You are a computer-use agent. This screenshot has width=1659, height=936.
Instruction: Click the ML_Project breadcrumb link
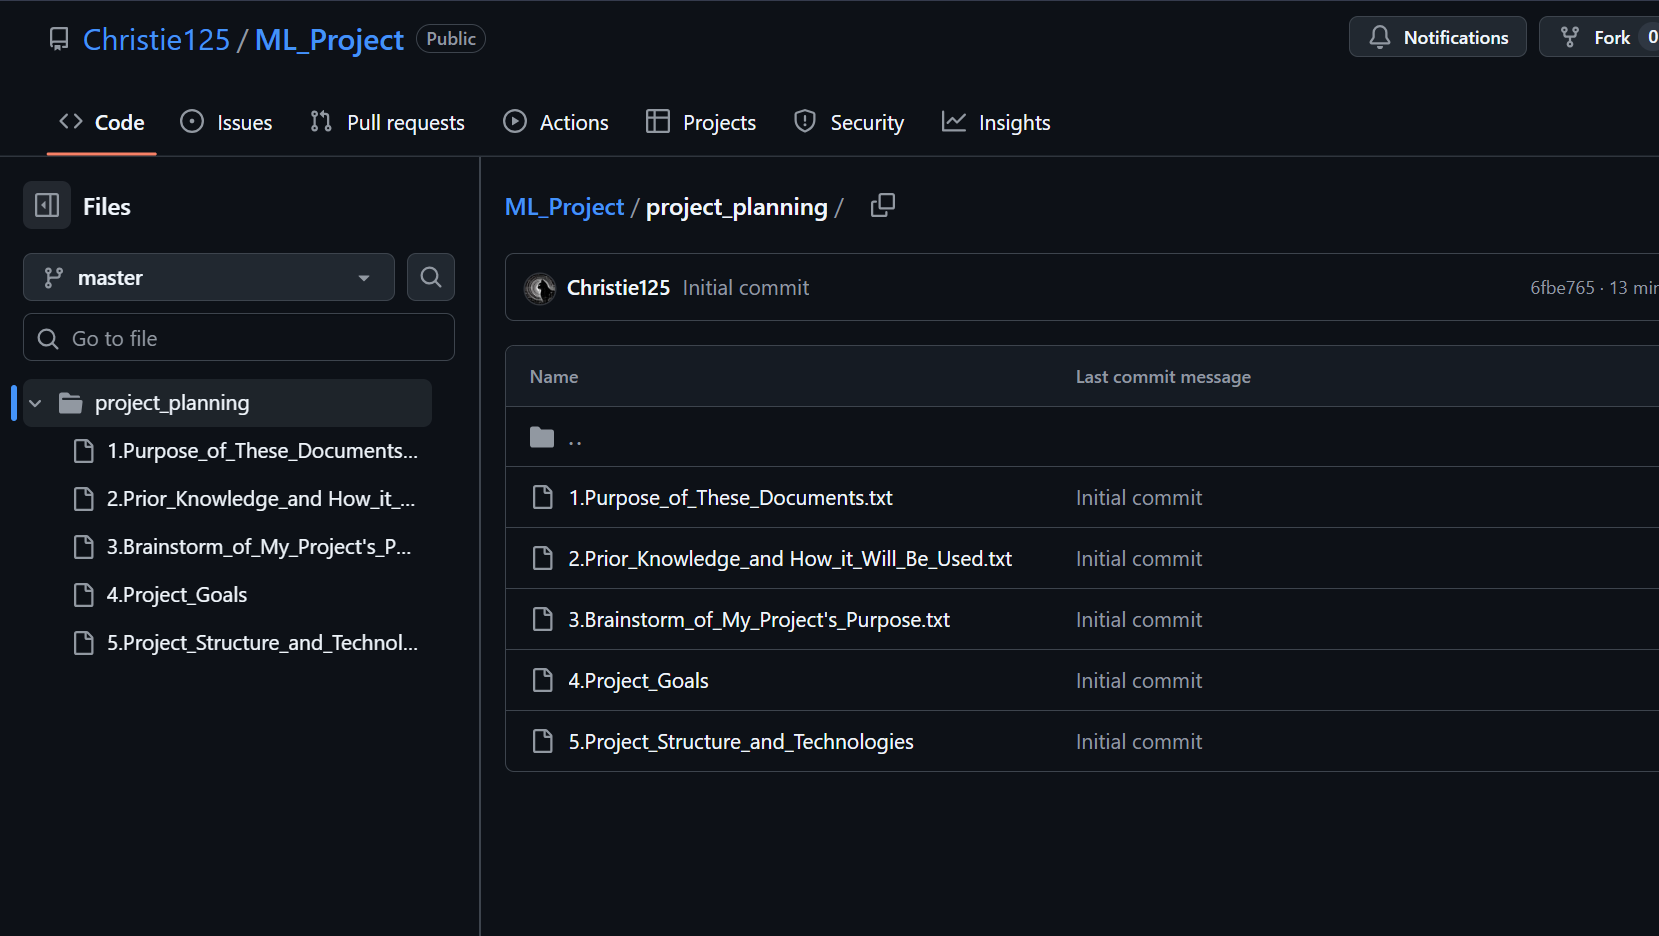coord(564,207)
